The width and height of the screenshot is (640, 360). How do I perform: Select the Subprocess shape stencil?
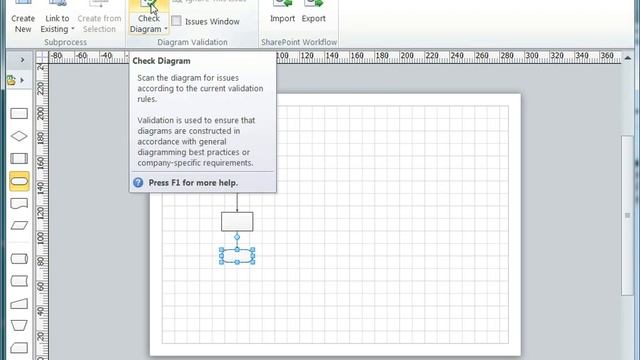(19, 158)
